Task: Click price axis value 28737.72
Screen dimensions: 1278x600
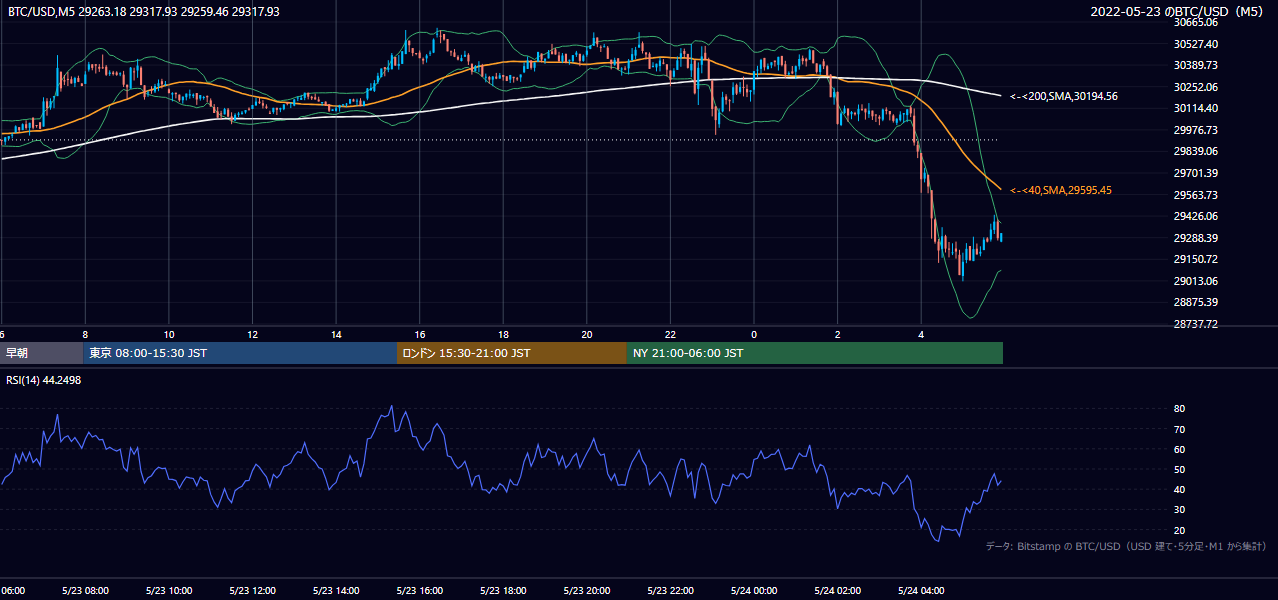Action: coord(1196,324)
